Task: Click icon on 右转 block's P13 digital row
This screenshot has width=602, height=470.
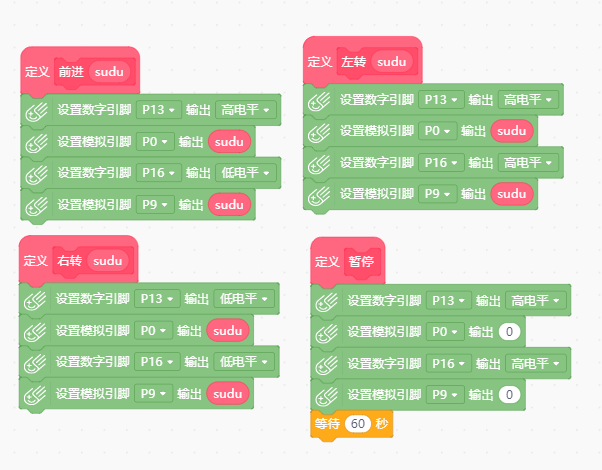Action: pyautogui.click(x=35, y=300)
